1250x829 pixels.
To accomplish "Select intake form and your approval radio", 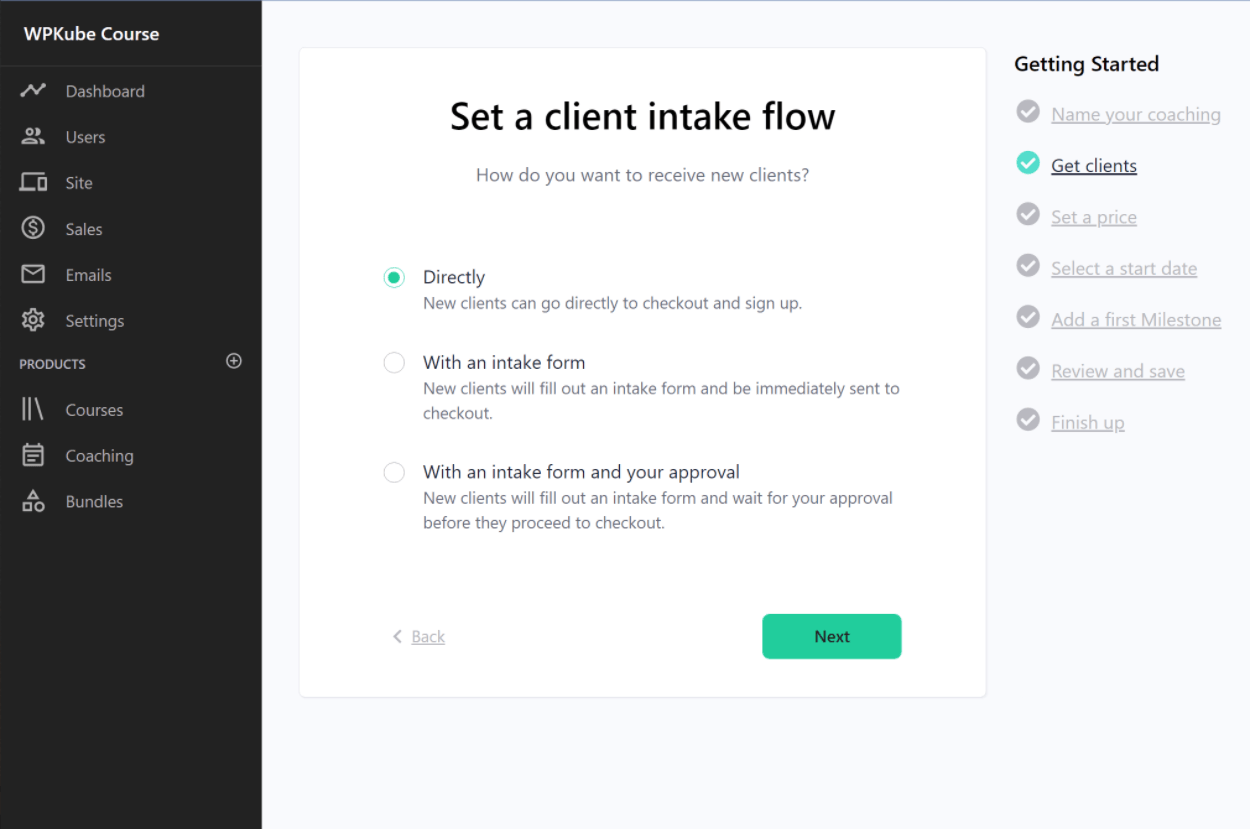I will click(x=394, y=472).
